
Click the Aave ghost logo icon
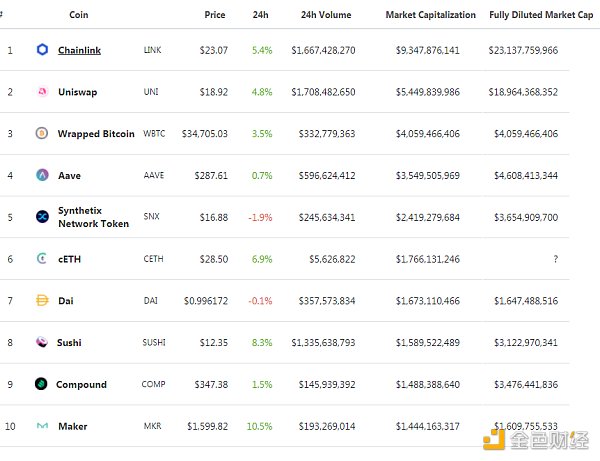pos(42,175)
